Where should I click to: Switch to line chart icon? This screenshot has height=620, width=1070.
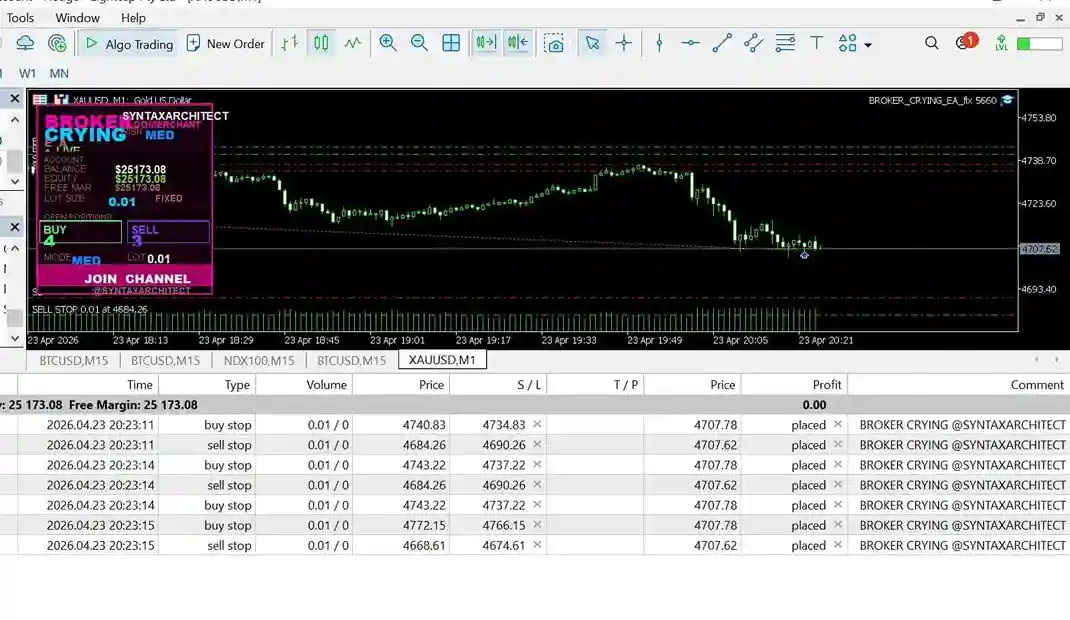tap(353, 43)
